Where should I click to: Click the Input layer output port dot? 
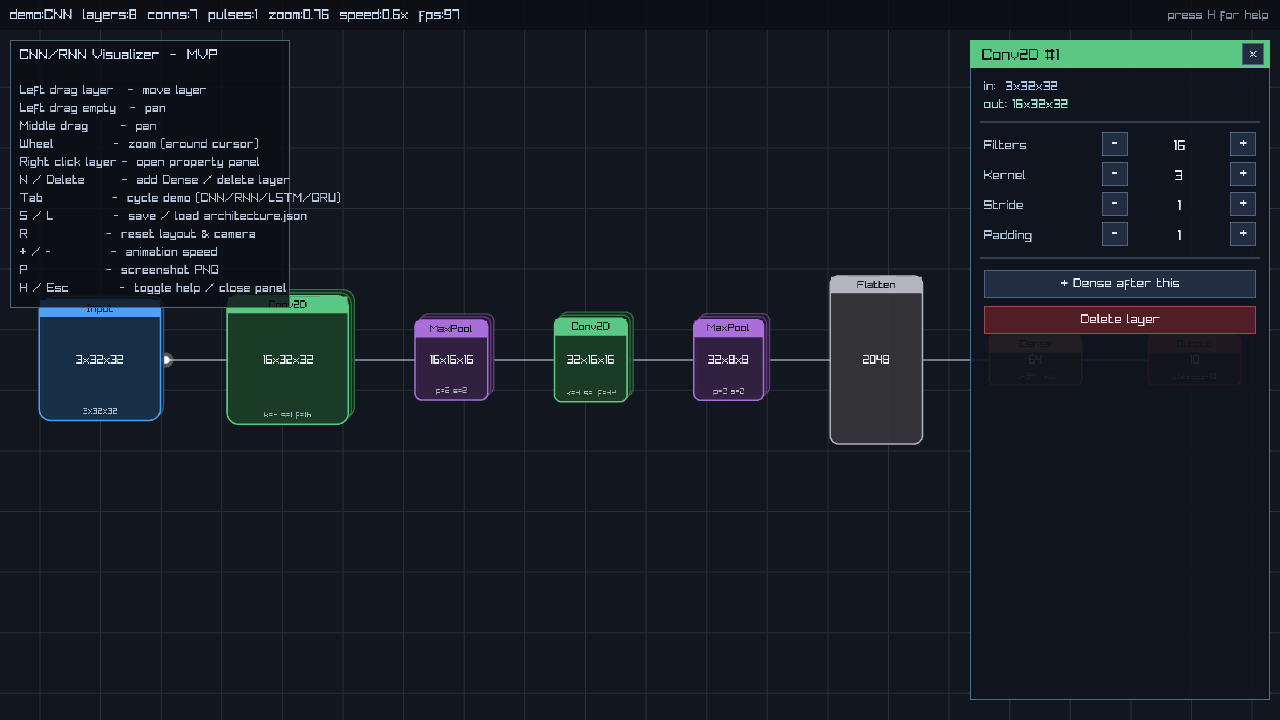(x=167, y=360)
